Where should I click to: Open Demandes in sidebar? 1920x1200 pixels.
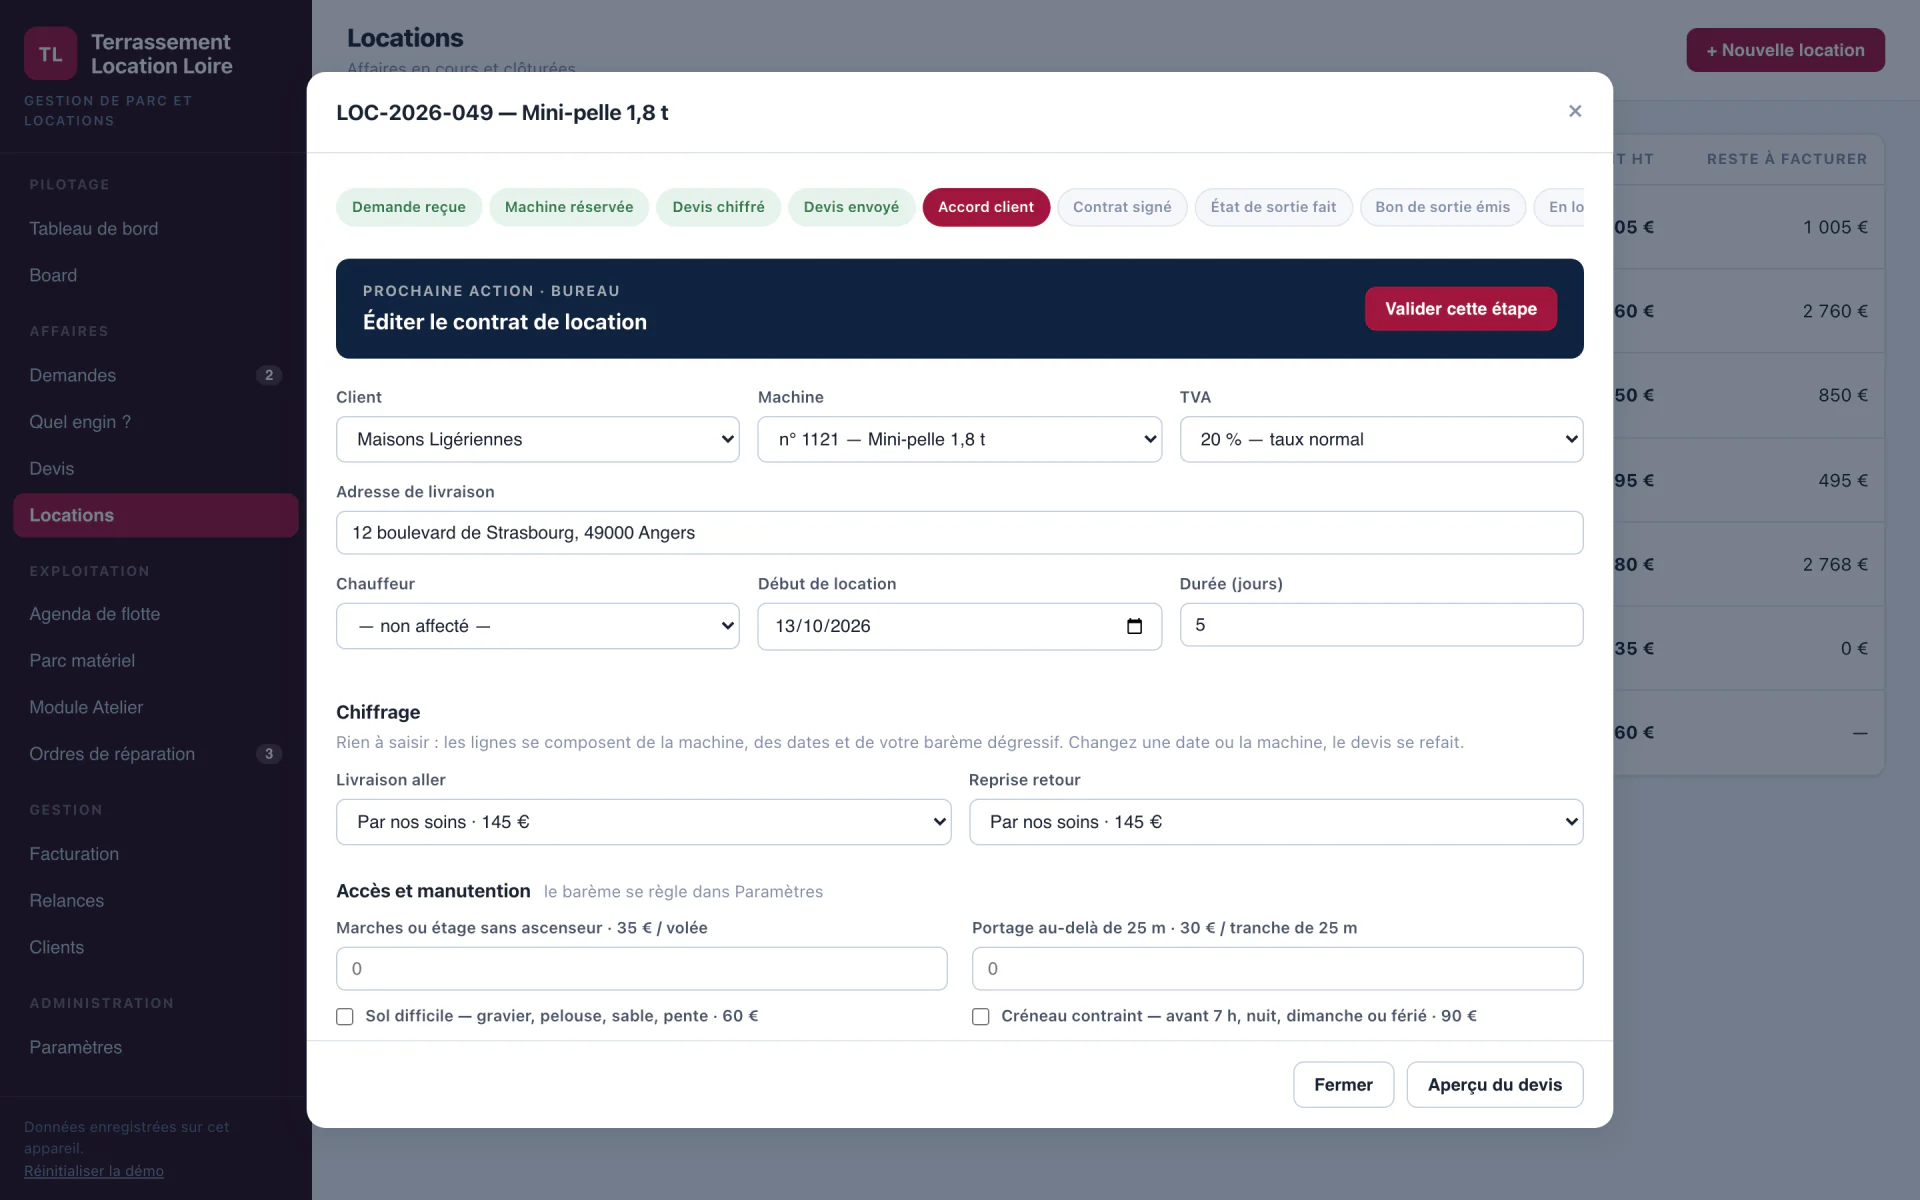[x=156, y=375]
